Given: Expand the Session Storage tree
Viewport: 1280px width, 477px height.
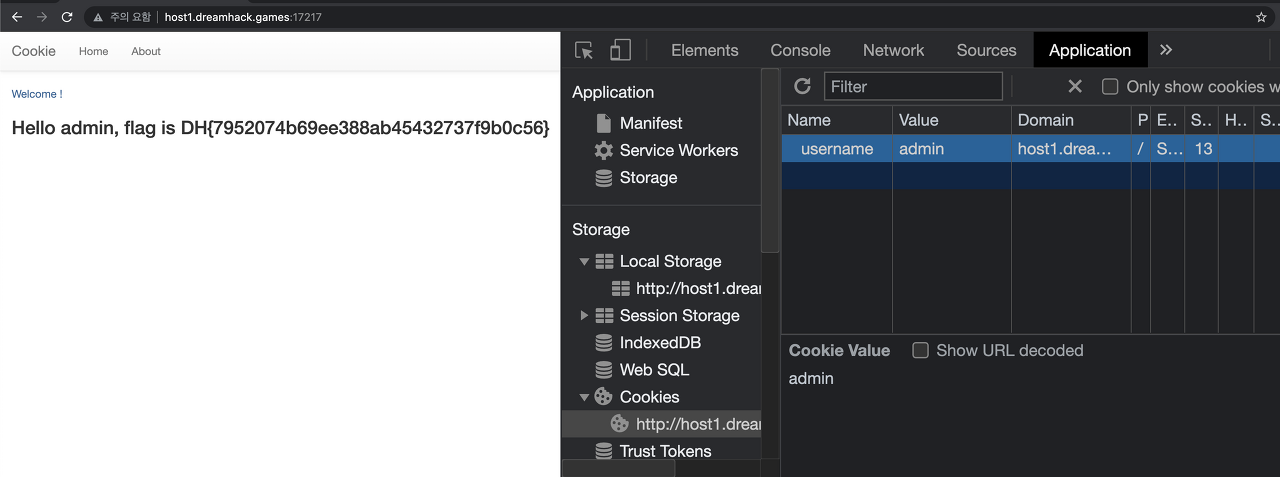Looking at the screenshot, I should (585, 315).
